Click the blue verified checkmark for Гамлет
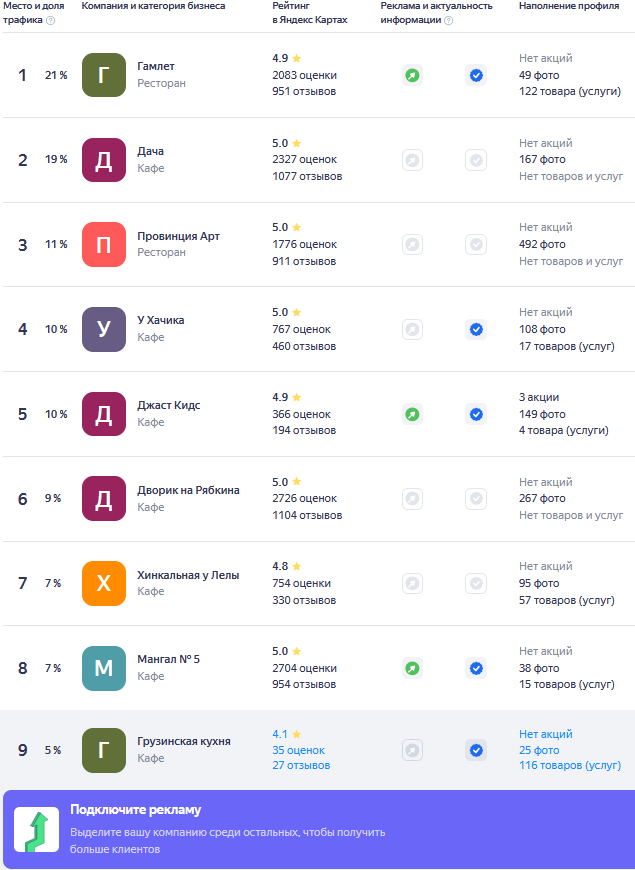 476,75
